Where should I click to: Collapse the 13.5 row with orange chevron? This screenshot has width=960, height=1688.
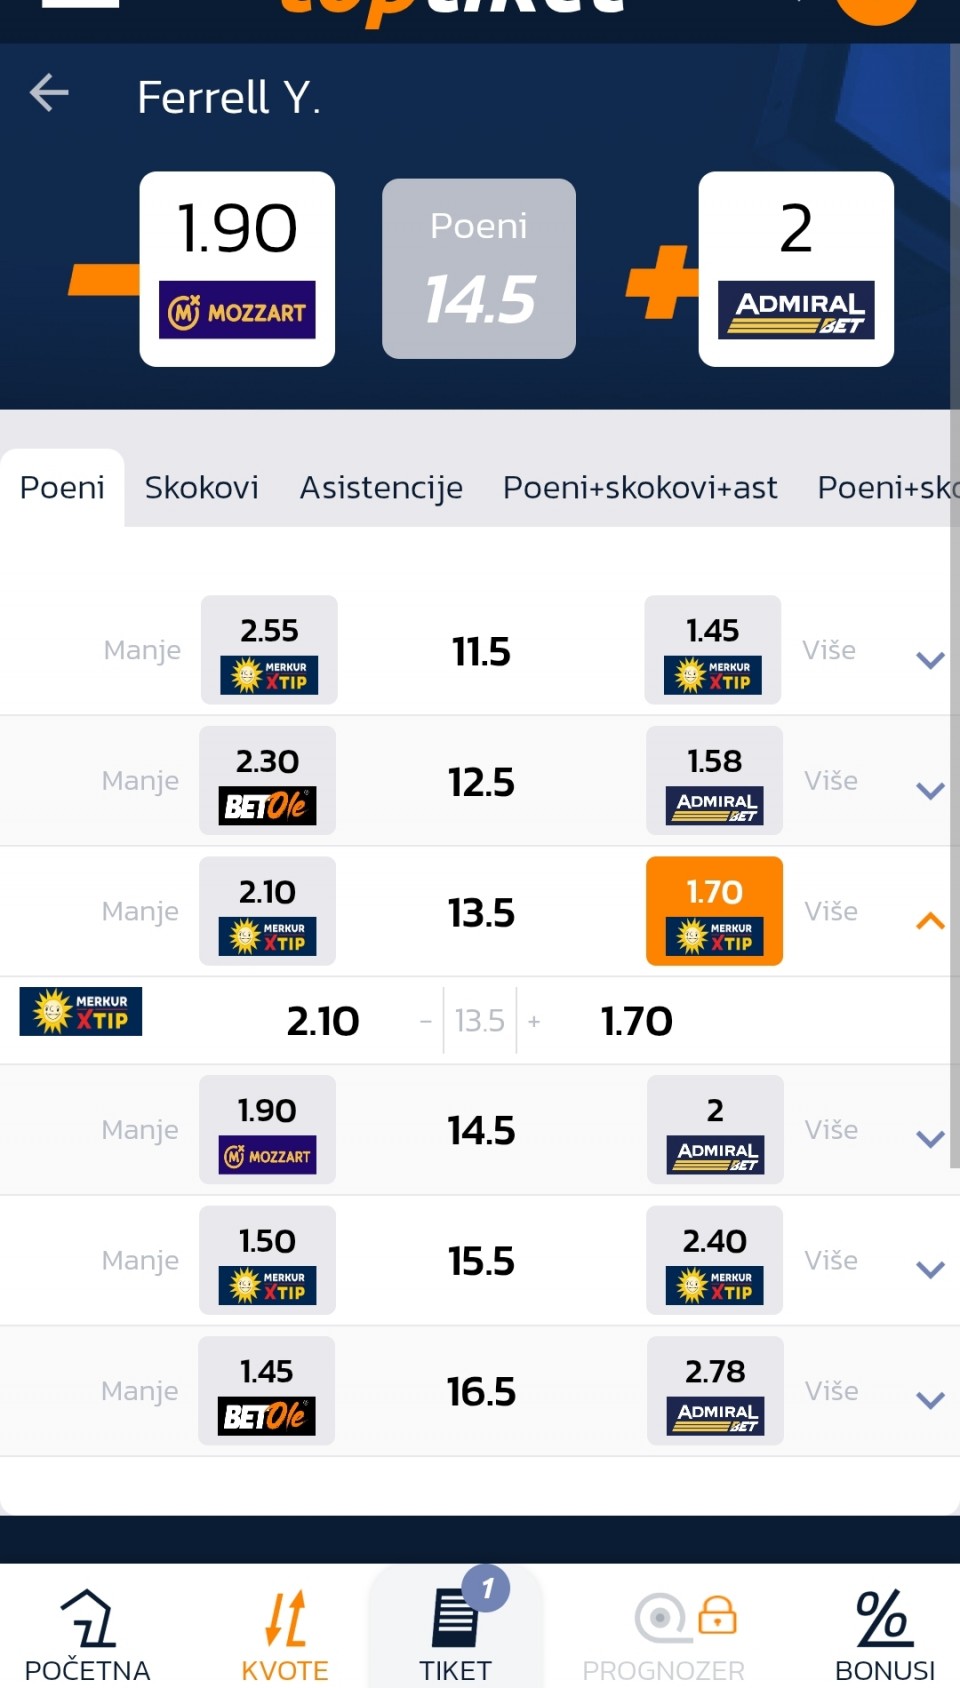(930, 921)
